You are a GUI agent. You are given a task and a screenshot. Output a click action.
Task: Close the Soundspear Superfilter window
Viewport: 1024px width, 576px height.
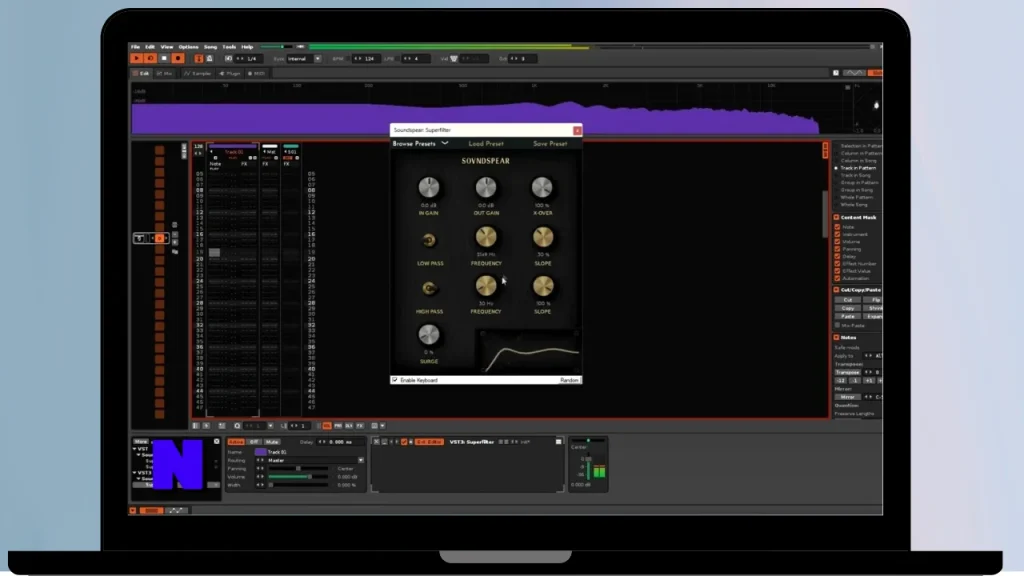(x=577, y=131)
